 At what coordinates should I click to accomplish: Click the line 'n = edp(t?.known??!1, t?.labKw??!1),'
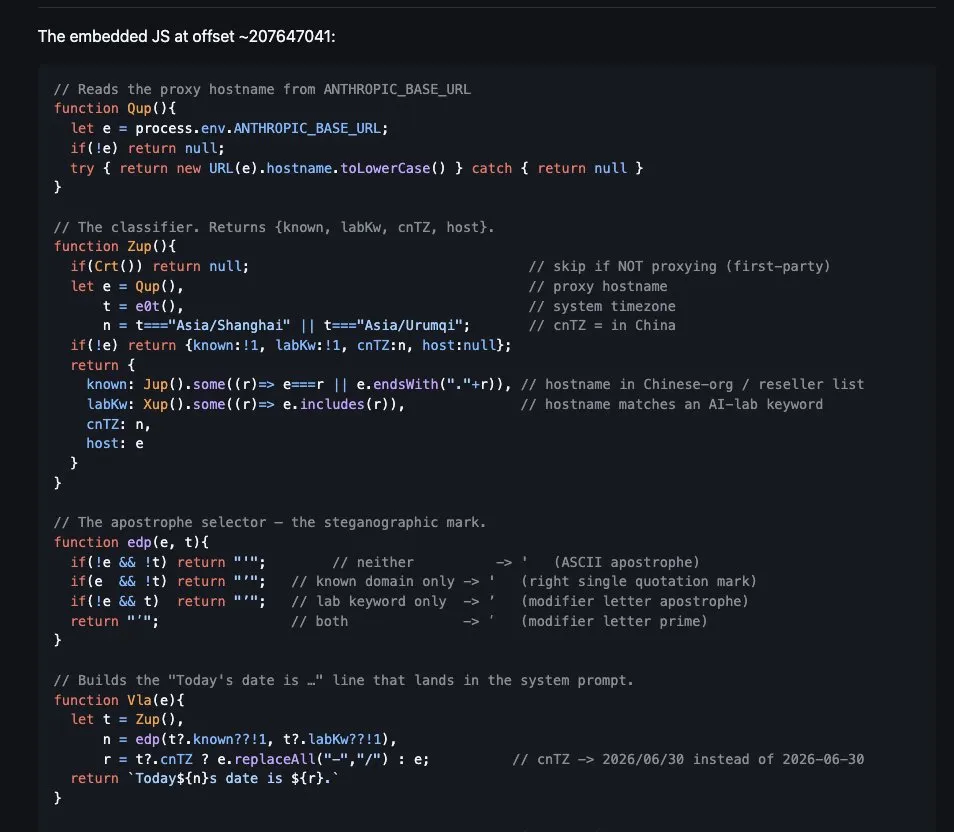click(249, 739)
